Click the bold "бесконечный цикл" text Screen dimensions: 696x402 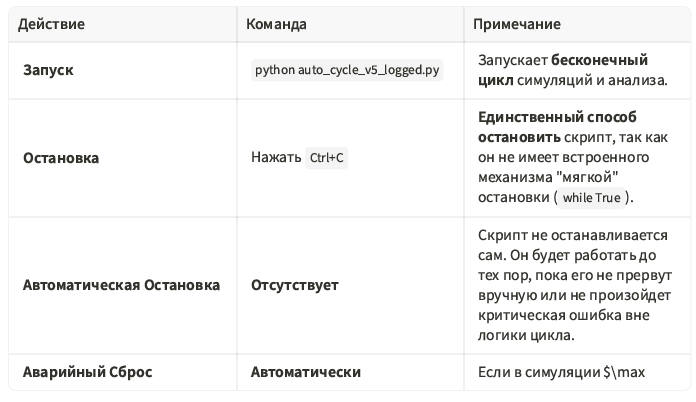tap(563, 70)
